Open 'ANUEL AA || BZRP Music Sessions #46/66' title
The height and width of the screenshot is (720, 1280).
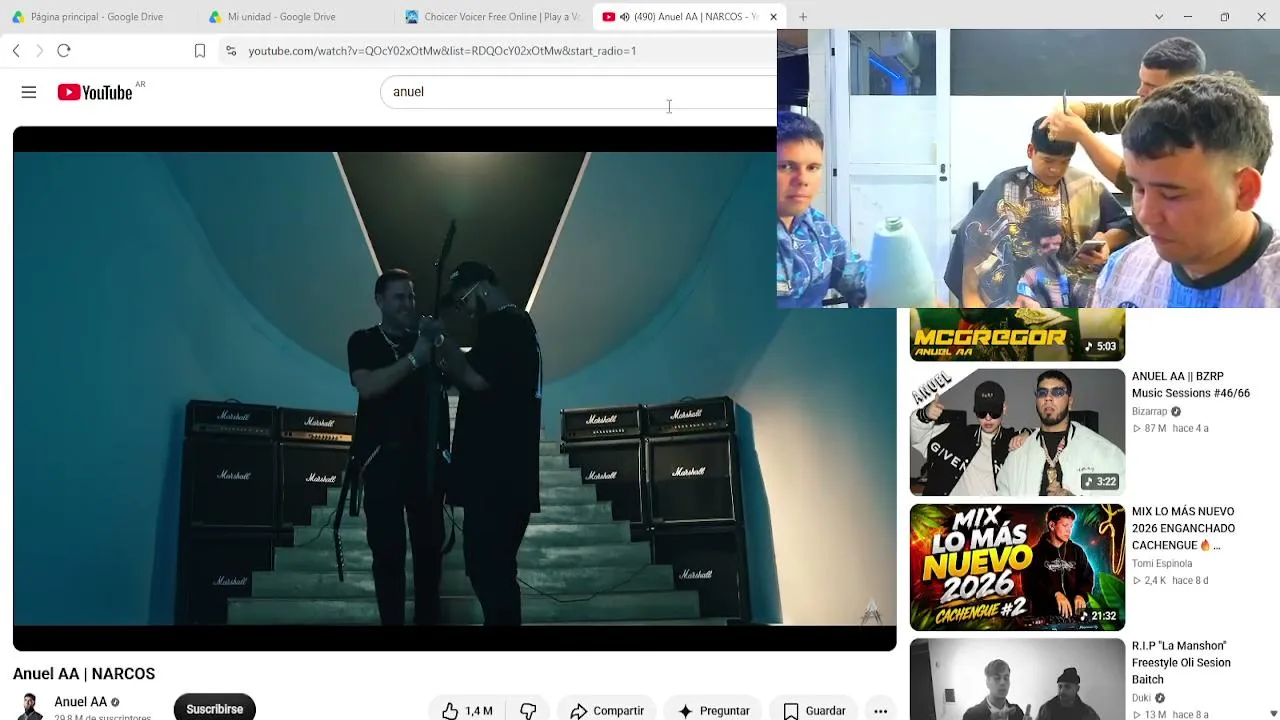point(1191,385)
